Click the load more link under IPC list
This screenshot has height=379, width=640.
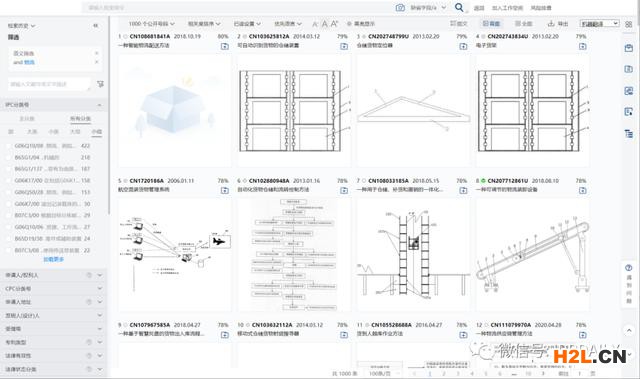coord(53,259)
